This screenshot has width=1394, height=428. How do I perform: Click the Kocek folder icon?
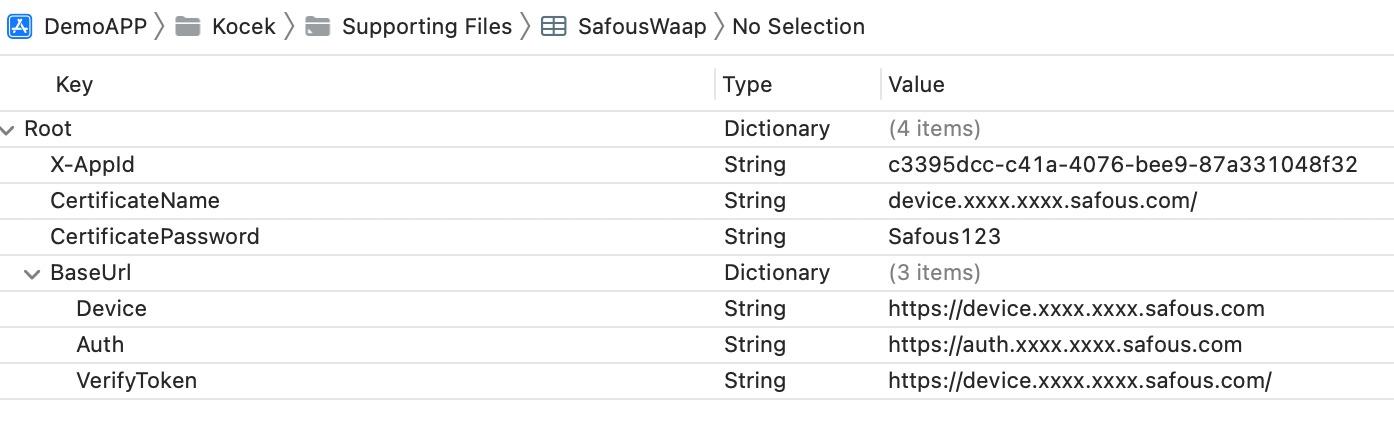click(x=188, y=26)
